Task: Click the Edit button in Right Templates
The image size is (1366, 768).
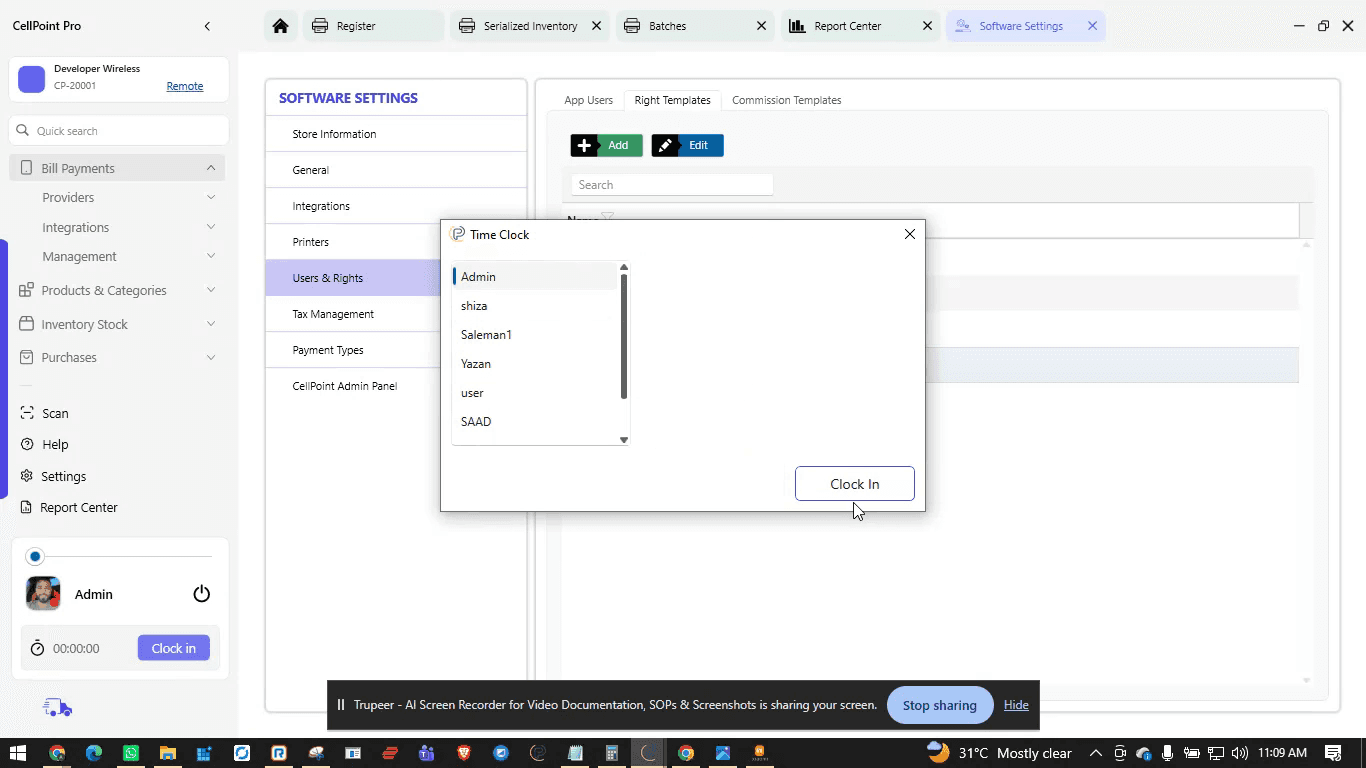Action: (x=688, y=145)
